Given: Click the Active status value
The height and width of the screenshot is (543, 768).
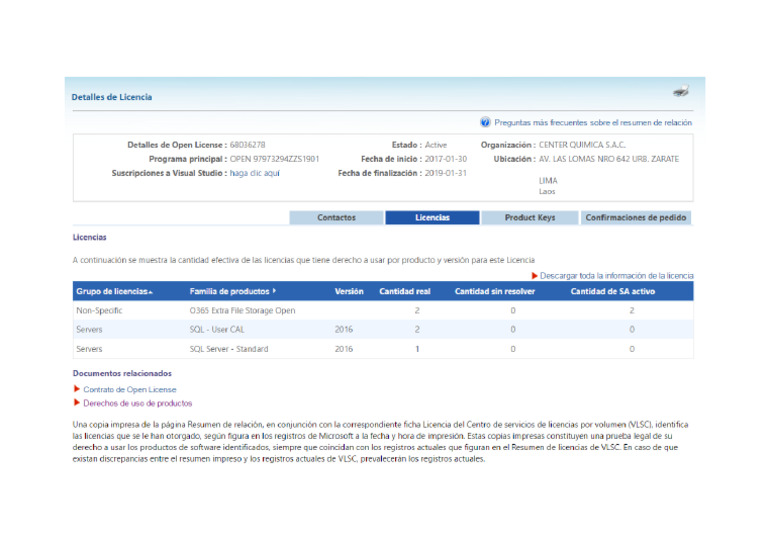Looking at the screenshot, I should coord(435,145).
